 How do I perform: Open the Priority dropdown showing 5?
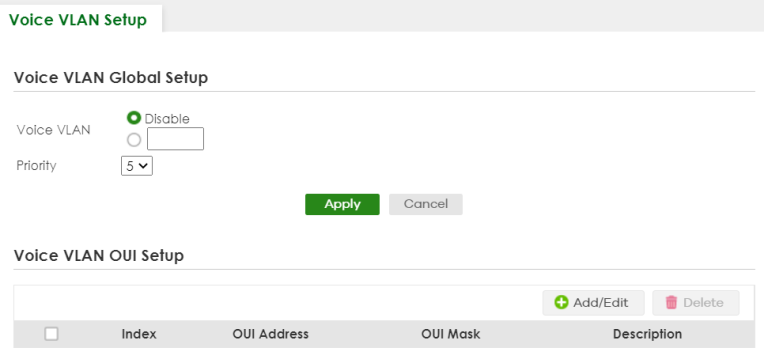tap(137, 166)
